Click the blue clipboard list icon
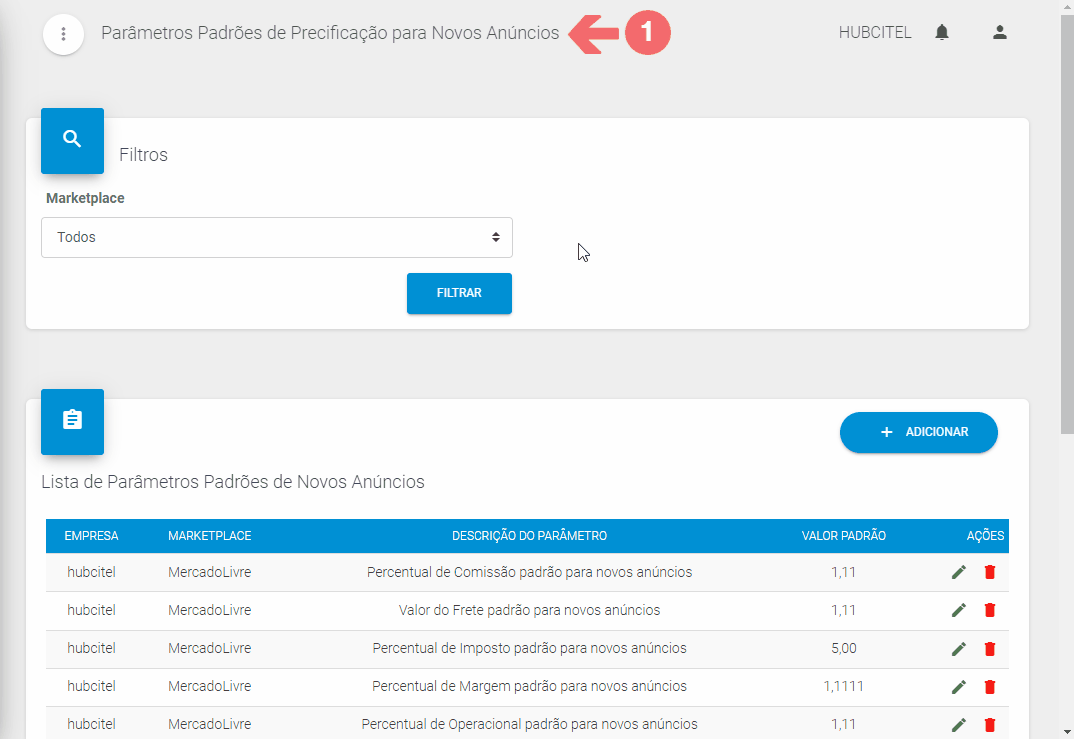The image size is (1074, 739). tap(73, 421)
